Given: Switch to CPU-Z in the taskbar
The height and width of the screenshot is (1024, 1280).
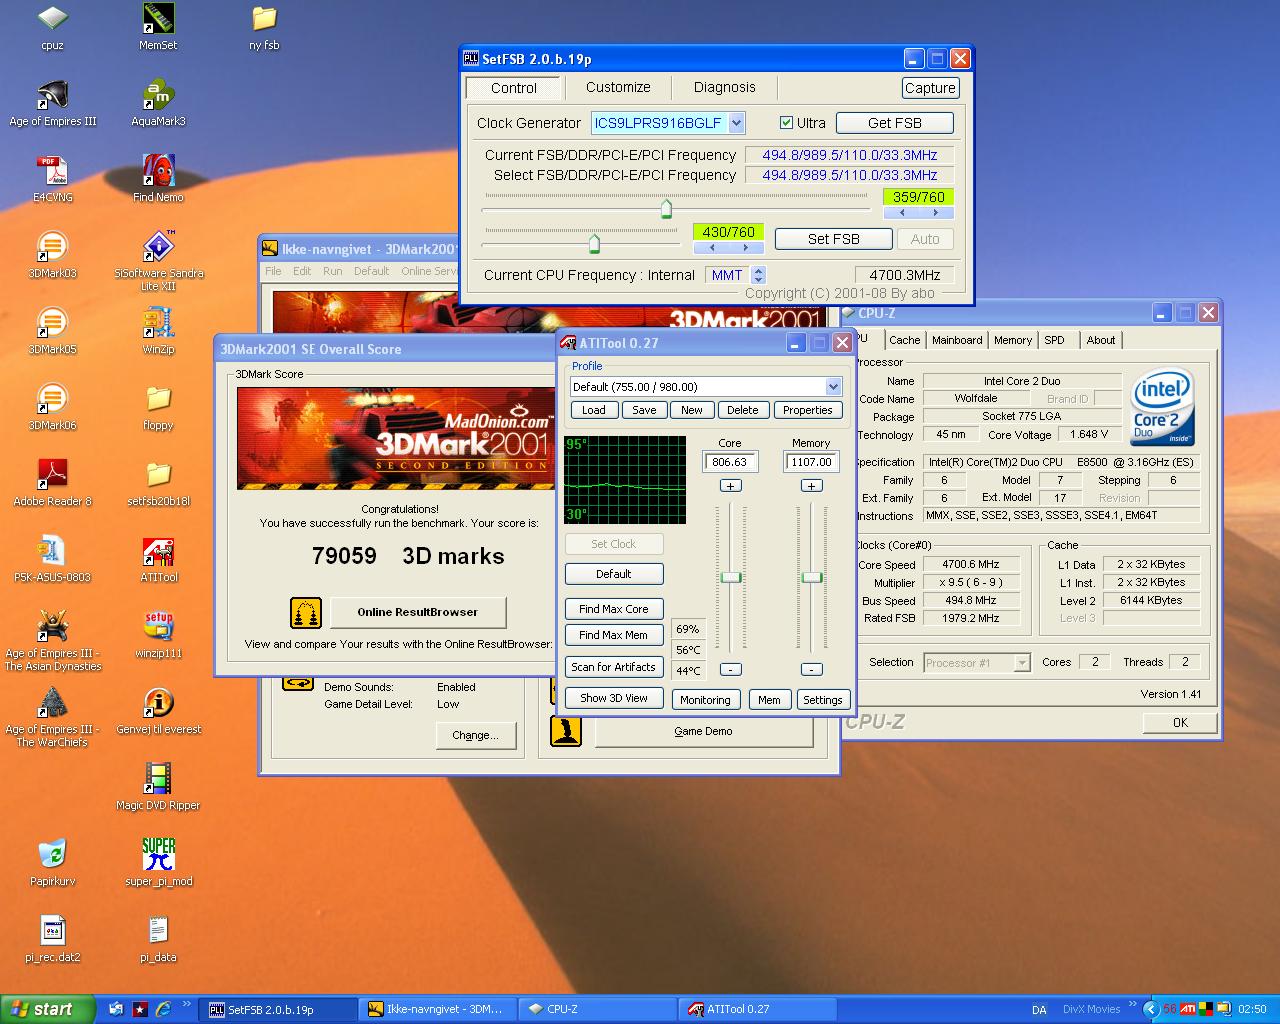Looking at the screenshot, I should coord(597,1009).
